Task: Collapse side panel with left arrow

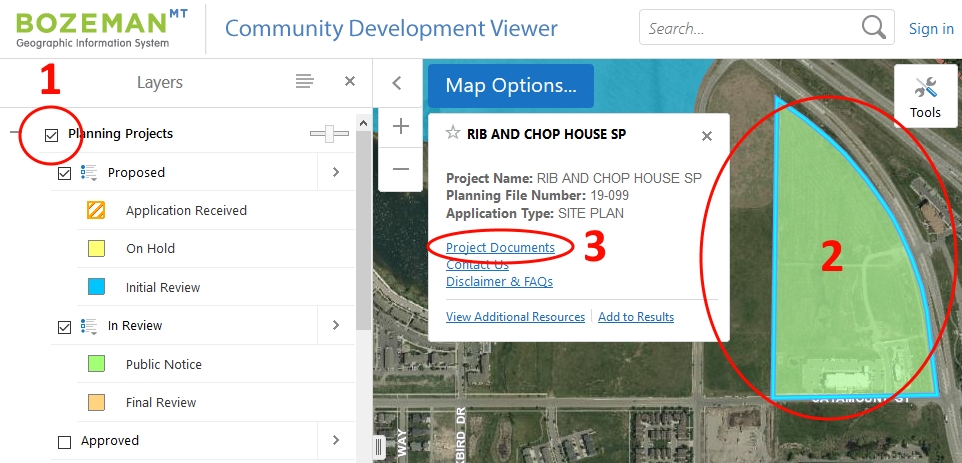Action: [396, 83]
